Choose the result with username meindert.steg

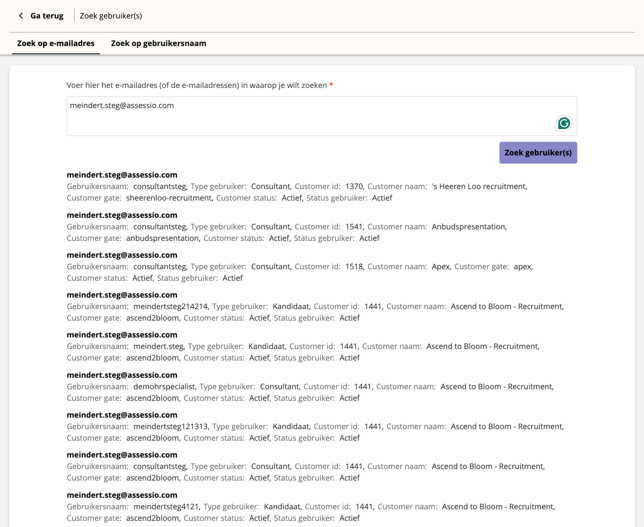[122, 335]
